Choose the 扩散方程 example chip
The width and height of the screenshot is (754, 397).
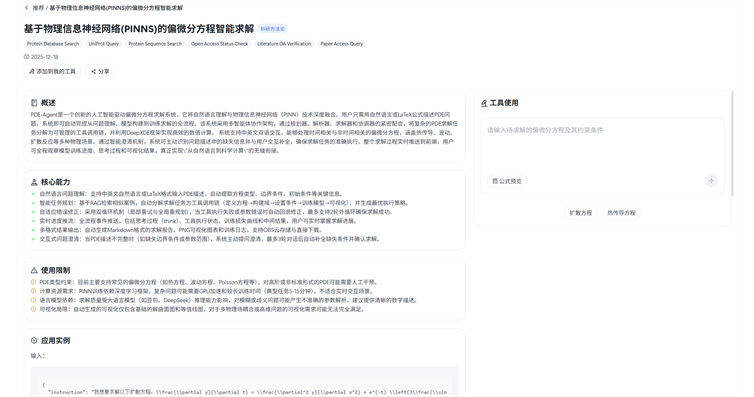pyautogui.click(x=580, y=212)
